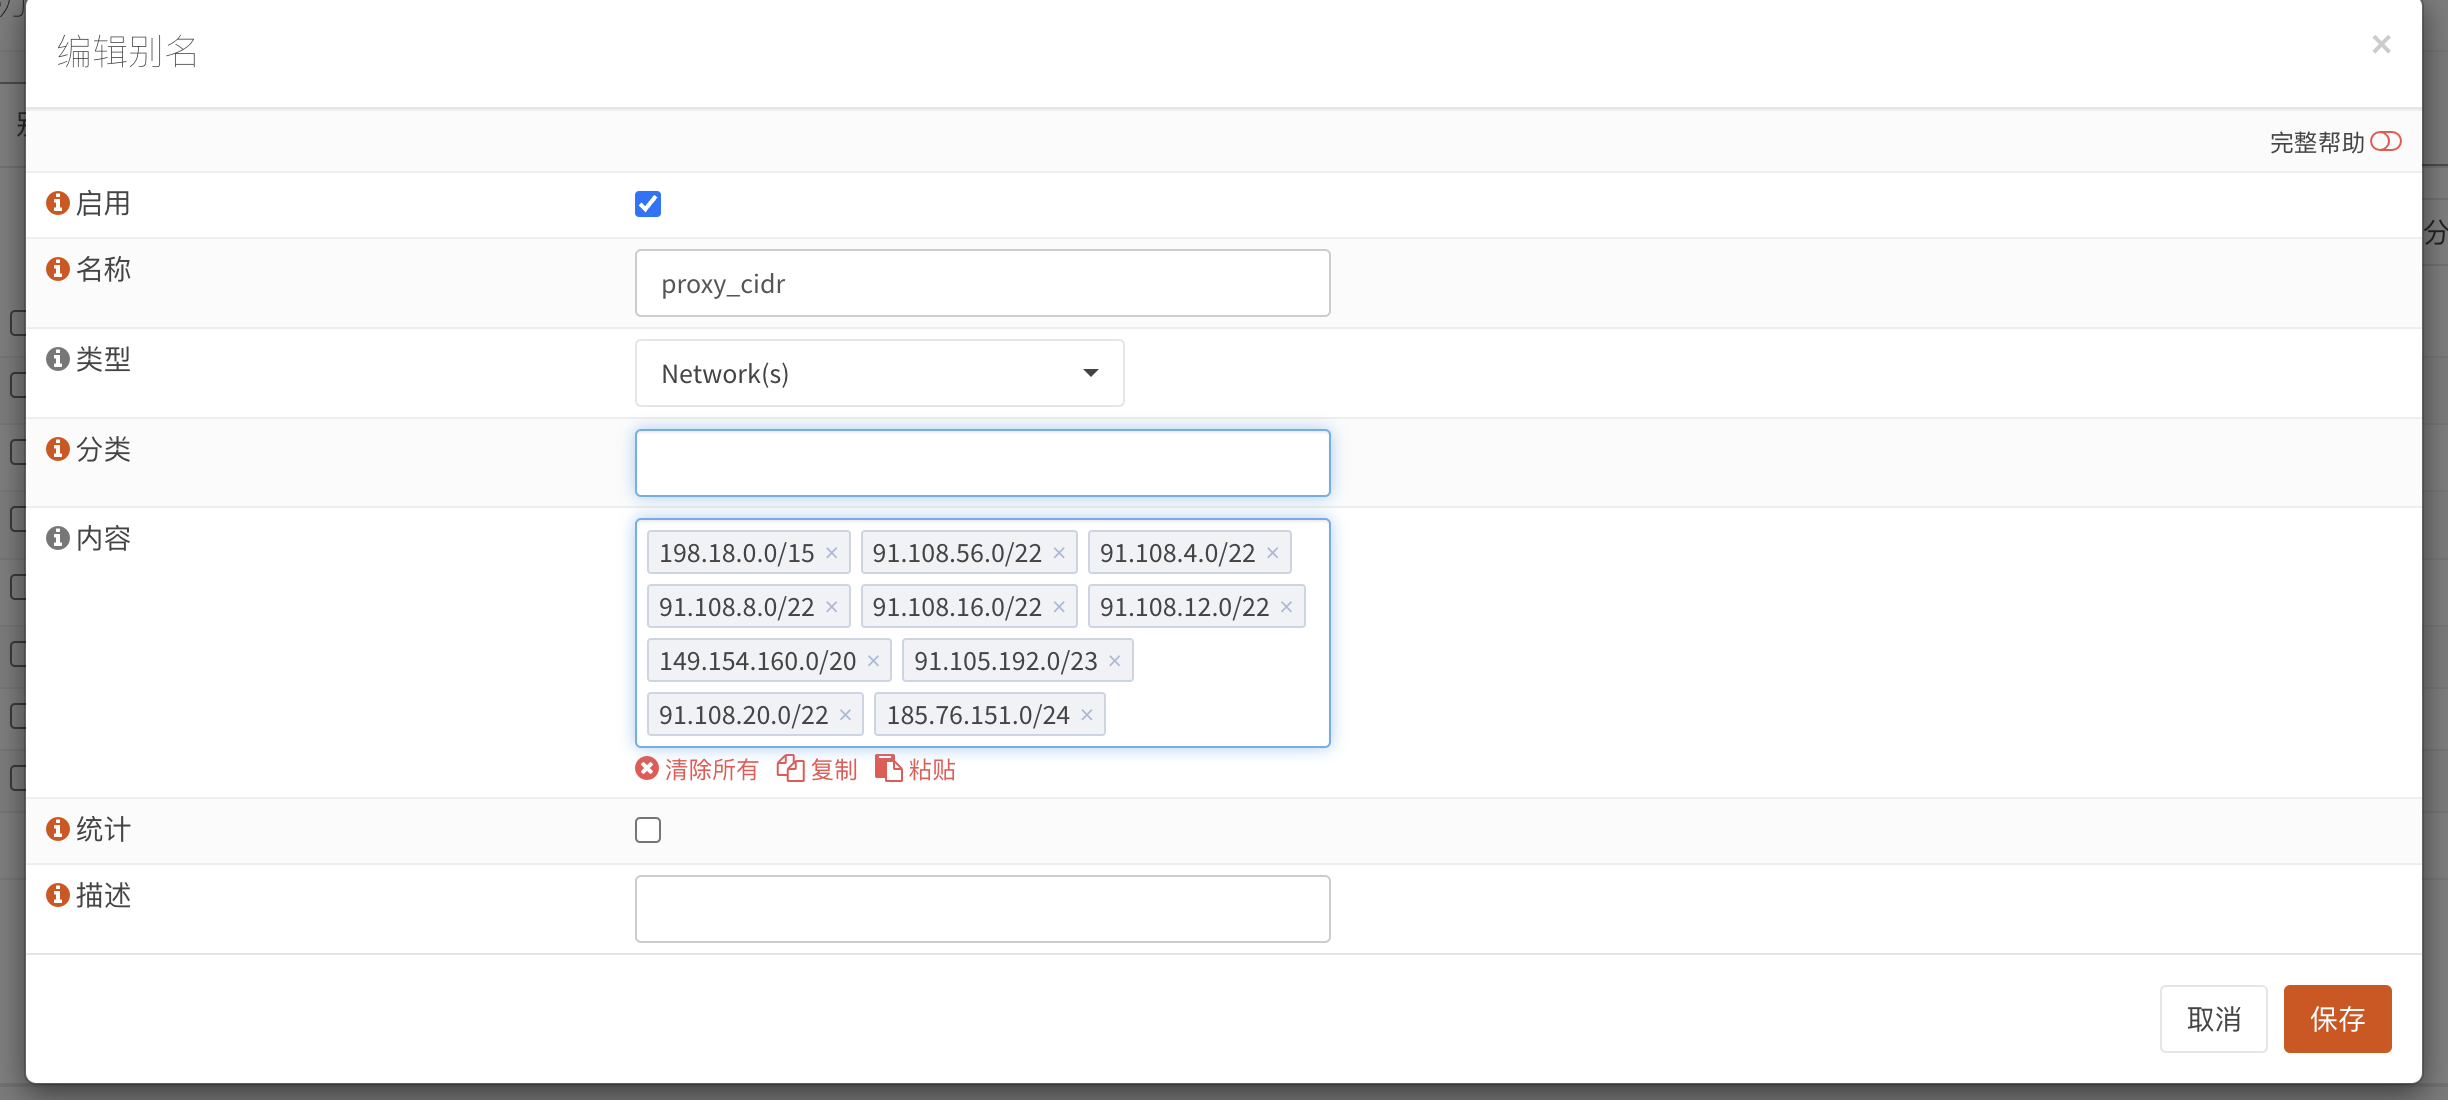Open the Network(s) type dropdown
The height and width of the screenshot is (1100, 2448).
point(880,373)
